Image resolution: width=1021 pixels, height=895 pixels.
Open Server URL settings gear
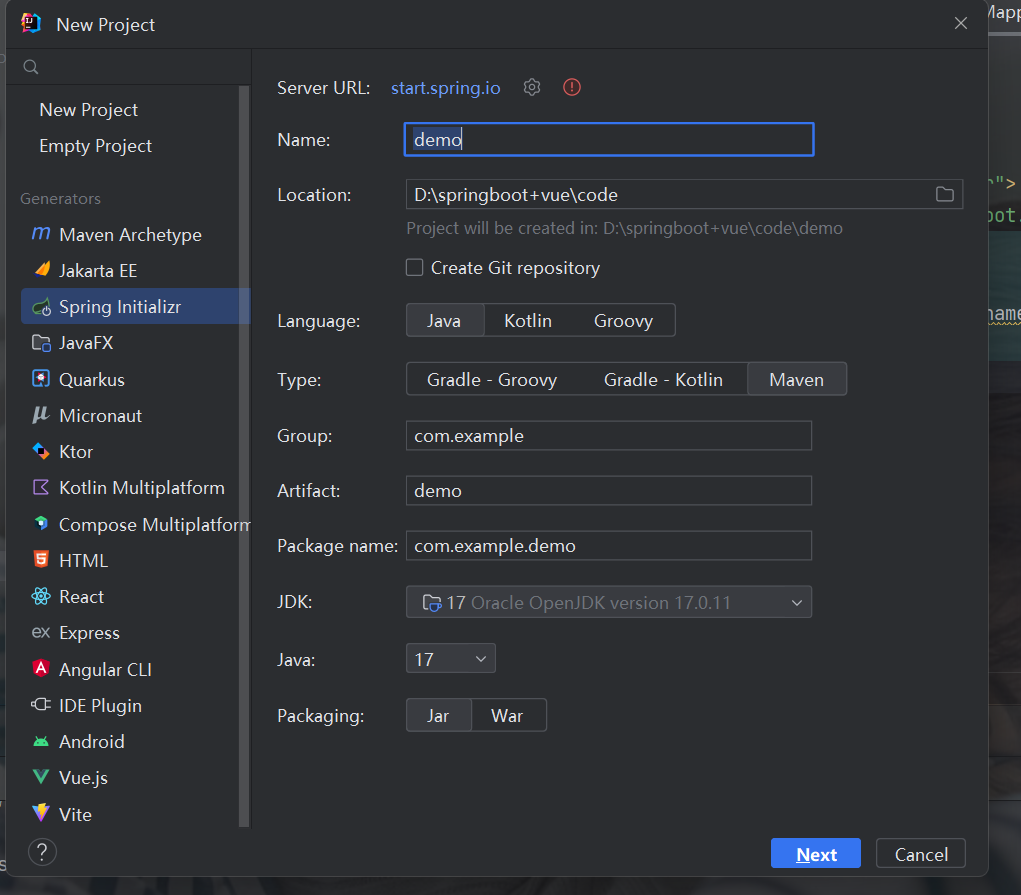pyautogui.click(x=532, y=87)
